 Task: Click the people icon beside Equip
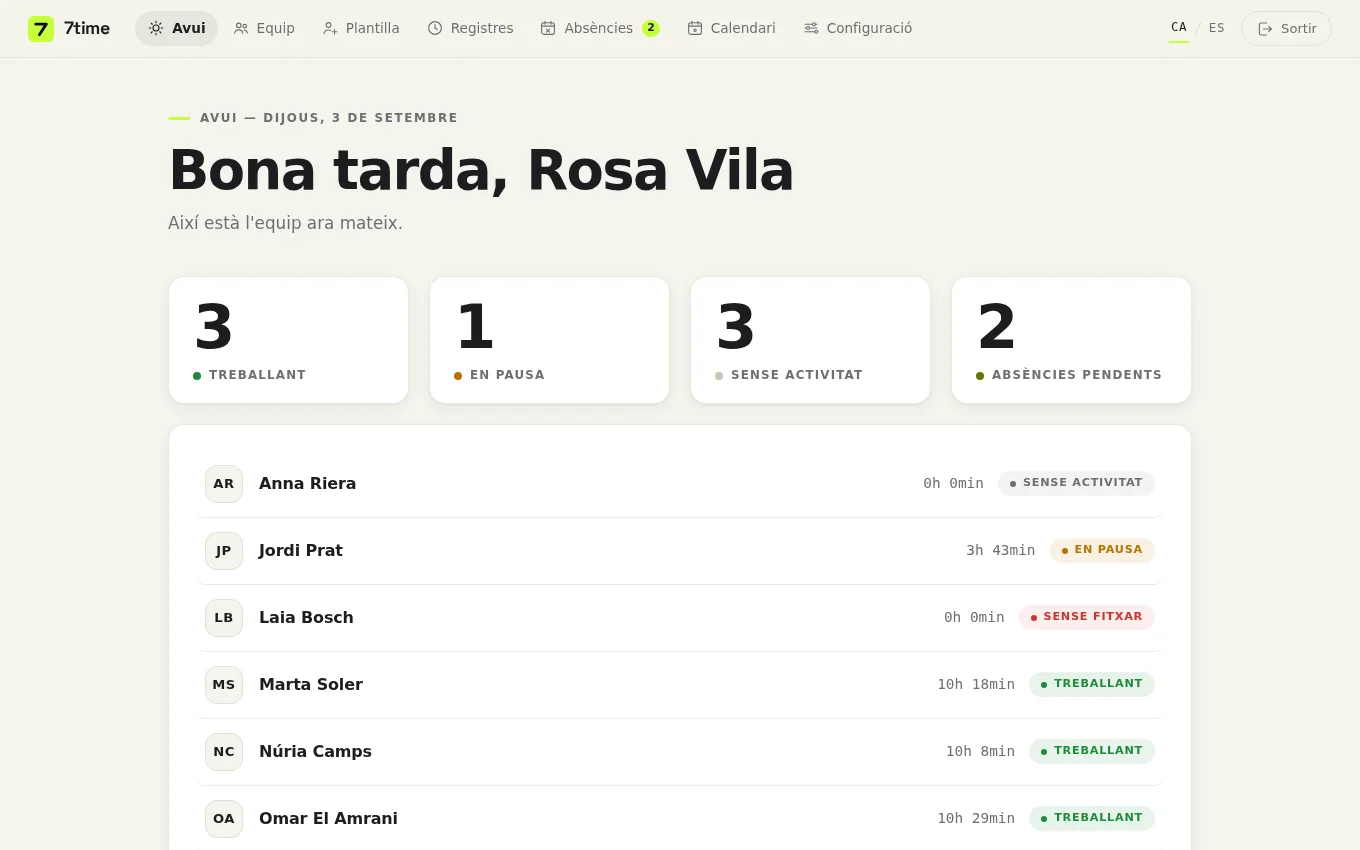241,28
